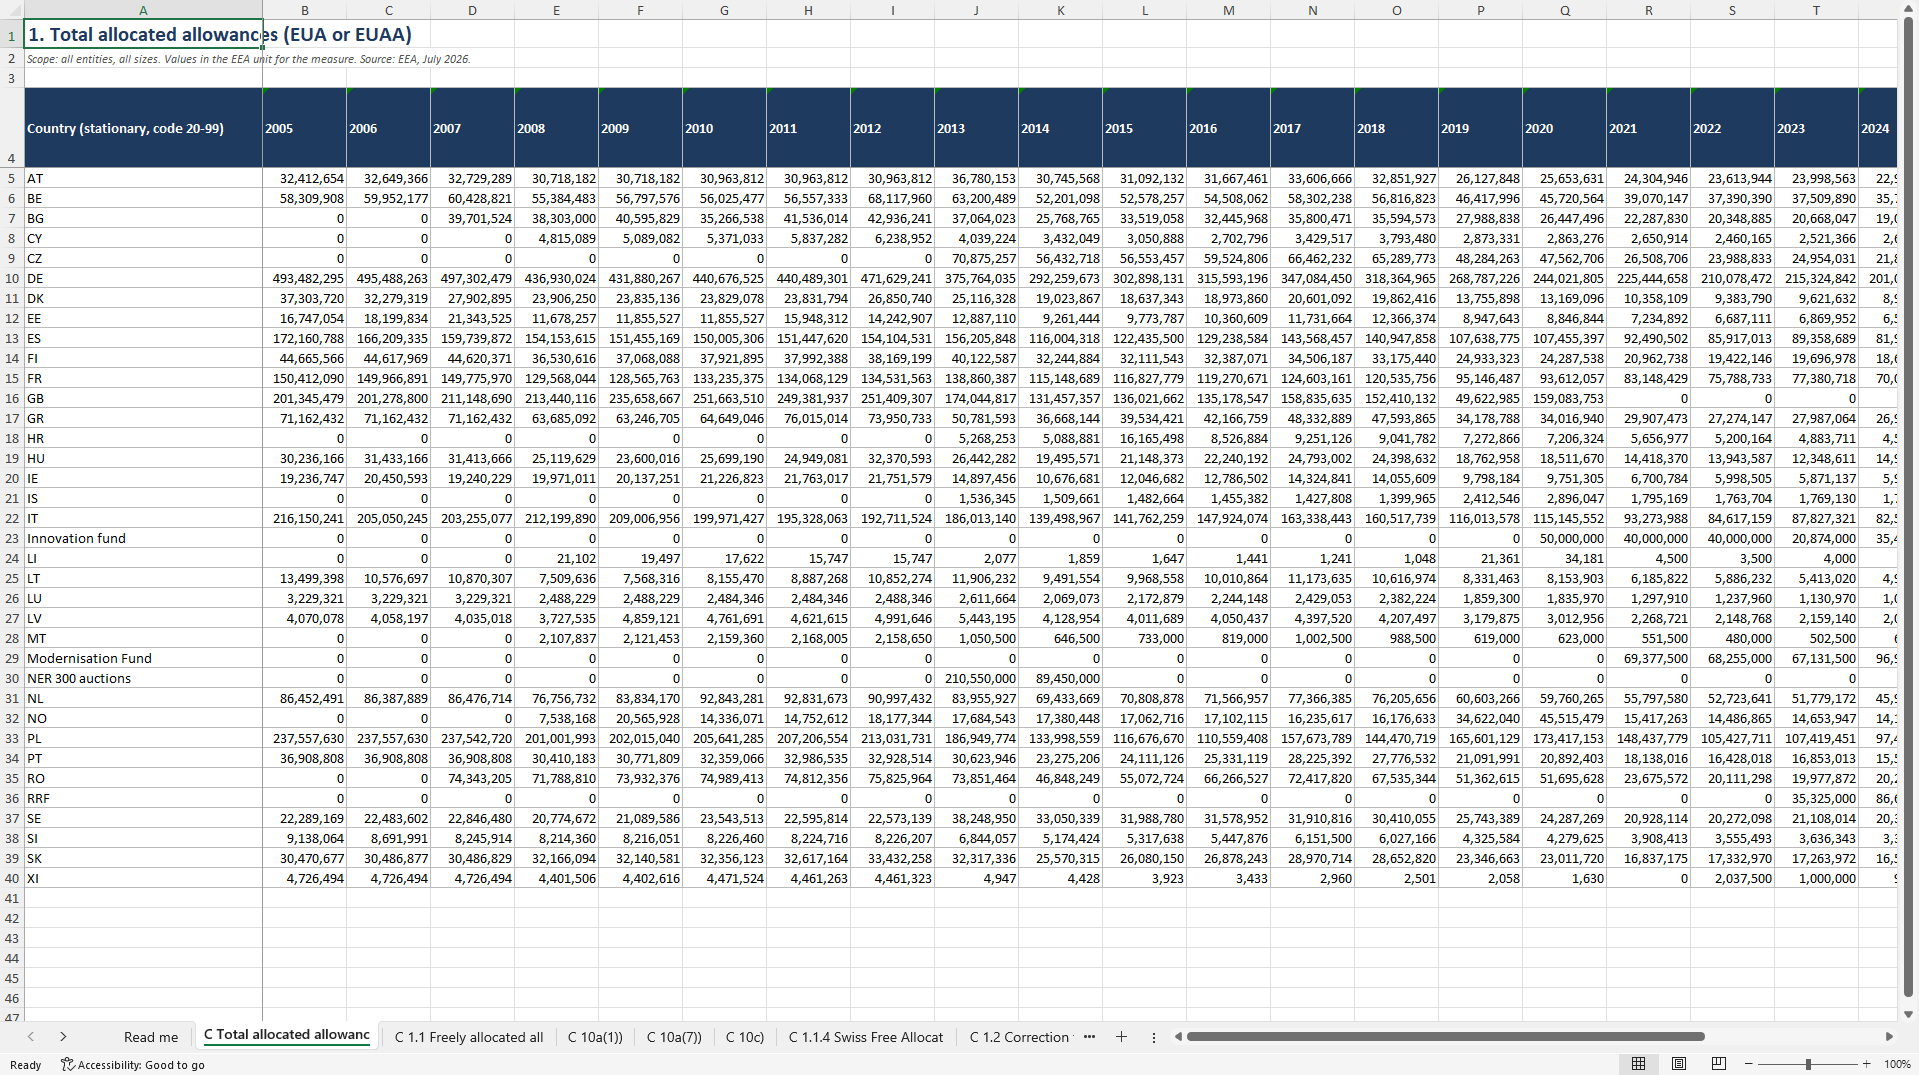Click cell value 21,102 in LI row
Viewport: 1919px width, 1075px height.
coord(556,558)
